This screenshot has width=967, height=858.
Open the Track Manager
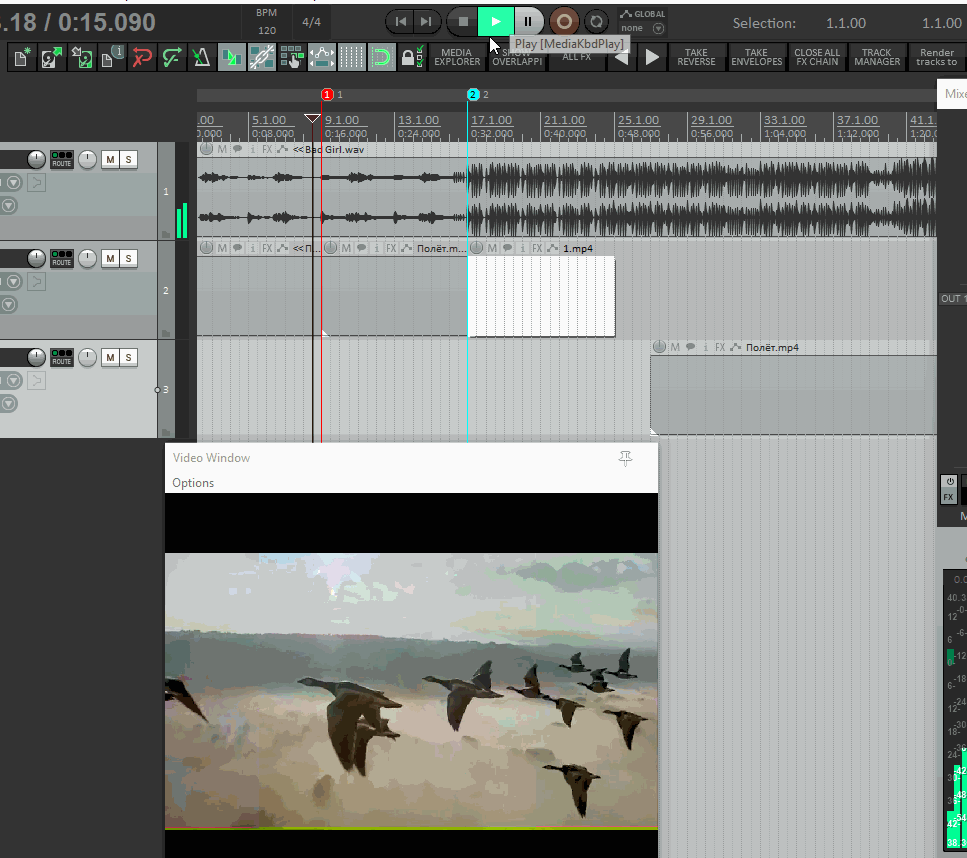pos(877,58)
